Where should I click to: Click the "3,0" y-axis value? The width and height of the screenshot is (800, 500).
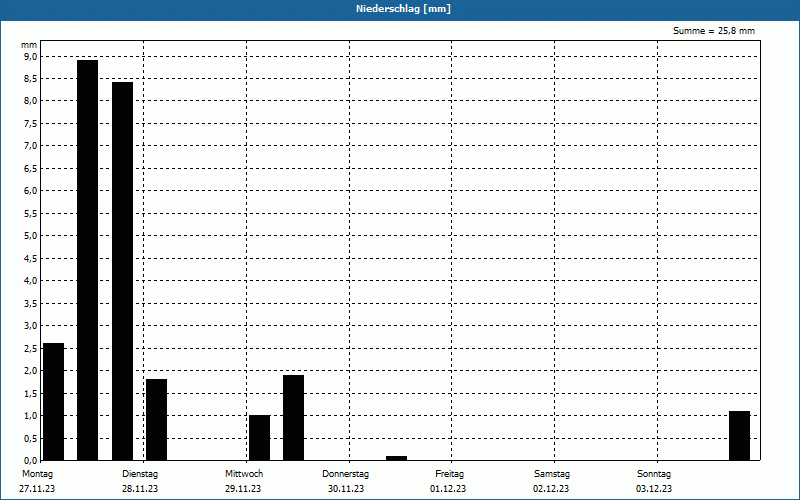[x=31, y=326]
